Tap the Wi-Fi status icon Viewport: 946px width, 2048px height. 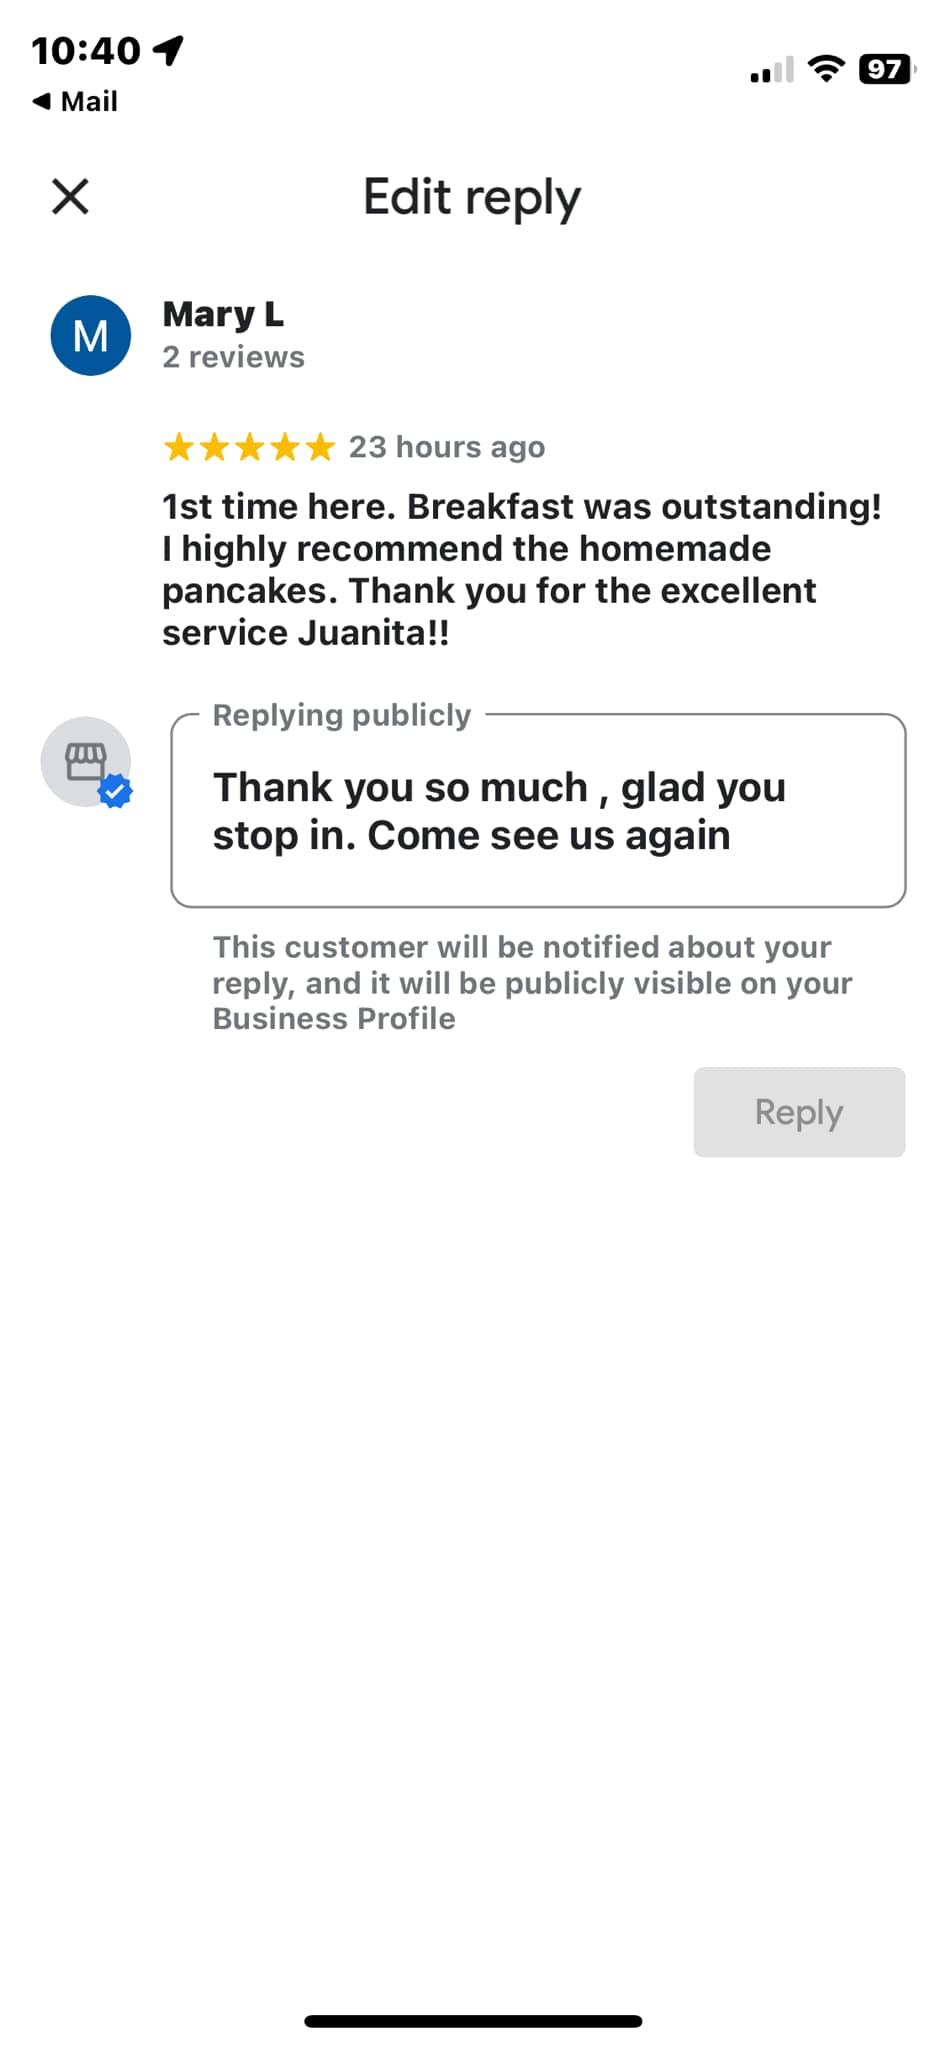pyautogui.click(x=826, y=69)
